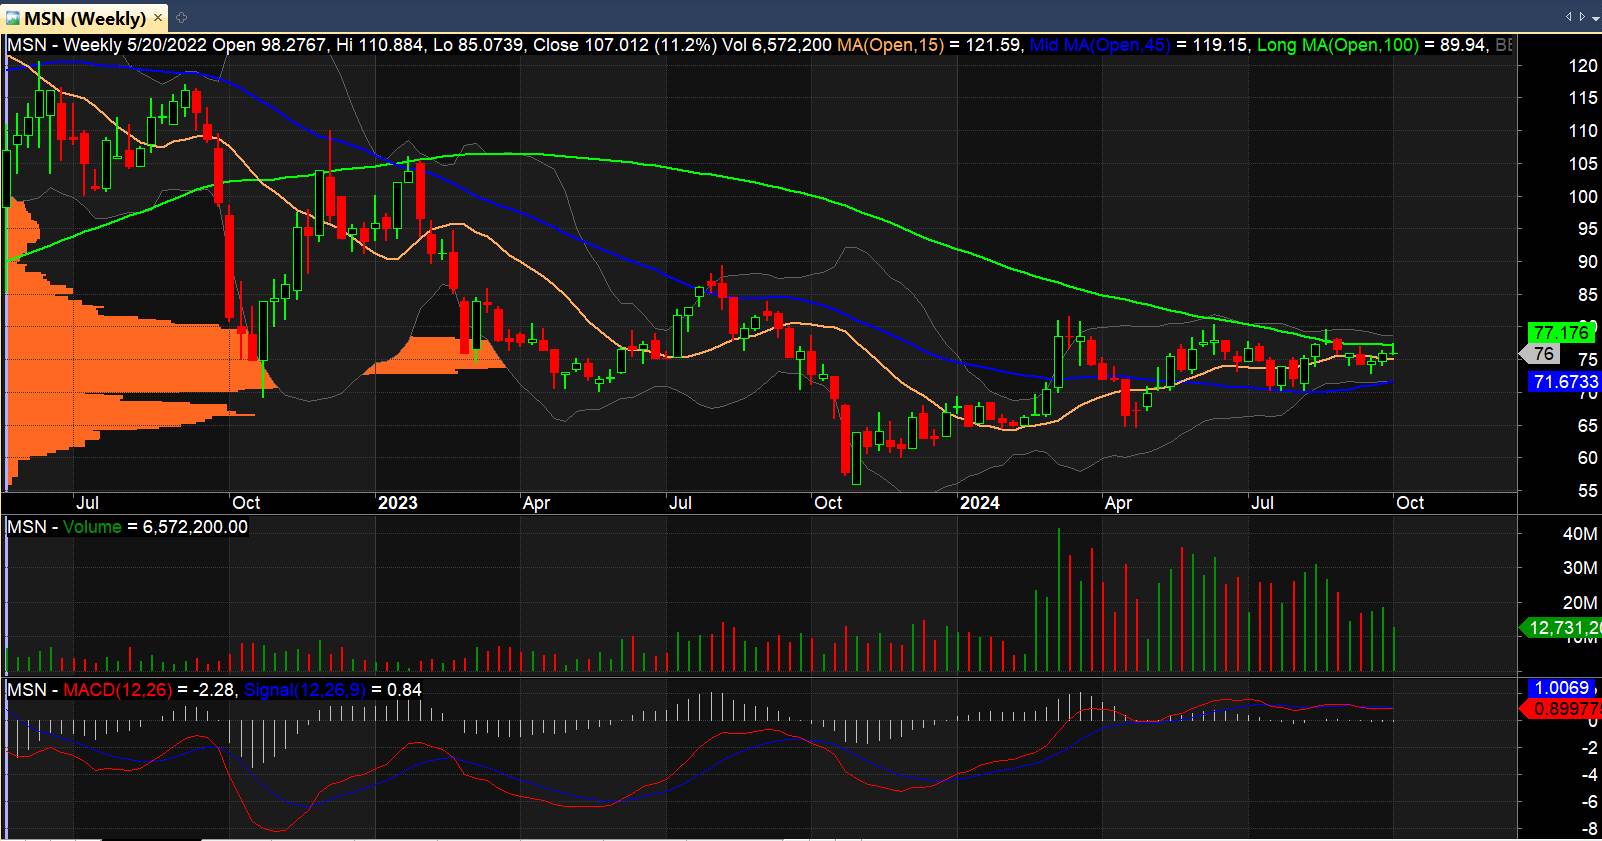
Task: Click the blue 1.0069 MACD tag
Action: (x=1563, y=688)
